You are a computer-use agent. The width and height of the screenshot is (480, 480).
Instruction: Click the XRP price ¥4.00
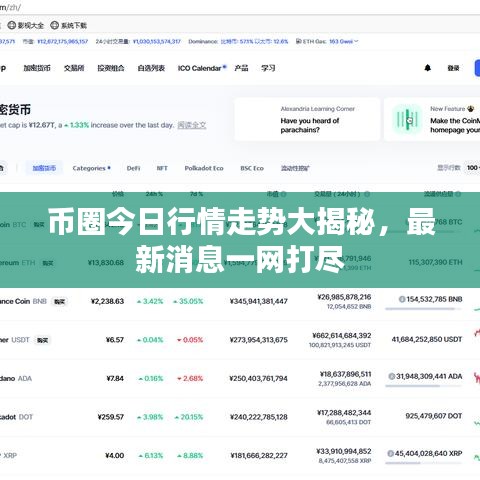(115, 456)
